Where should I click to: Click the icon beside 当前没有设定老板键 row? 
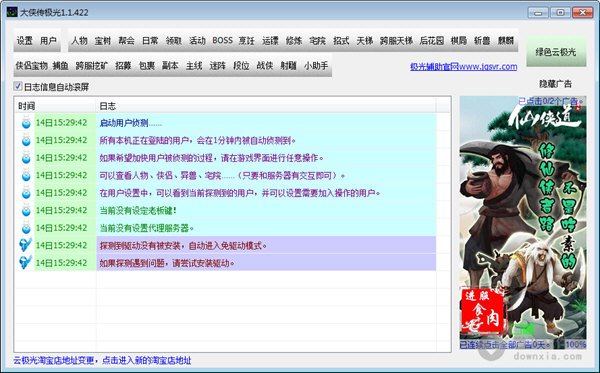point(26,211)
